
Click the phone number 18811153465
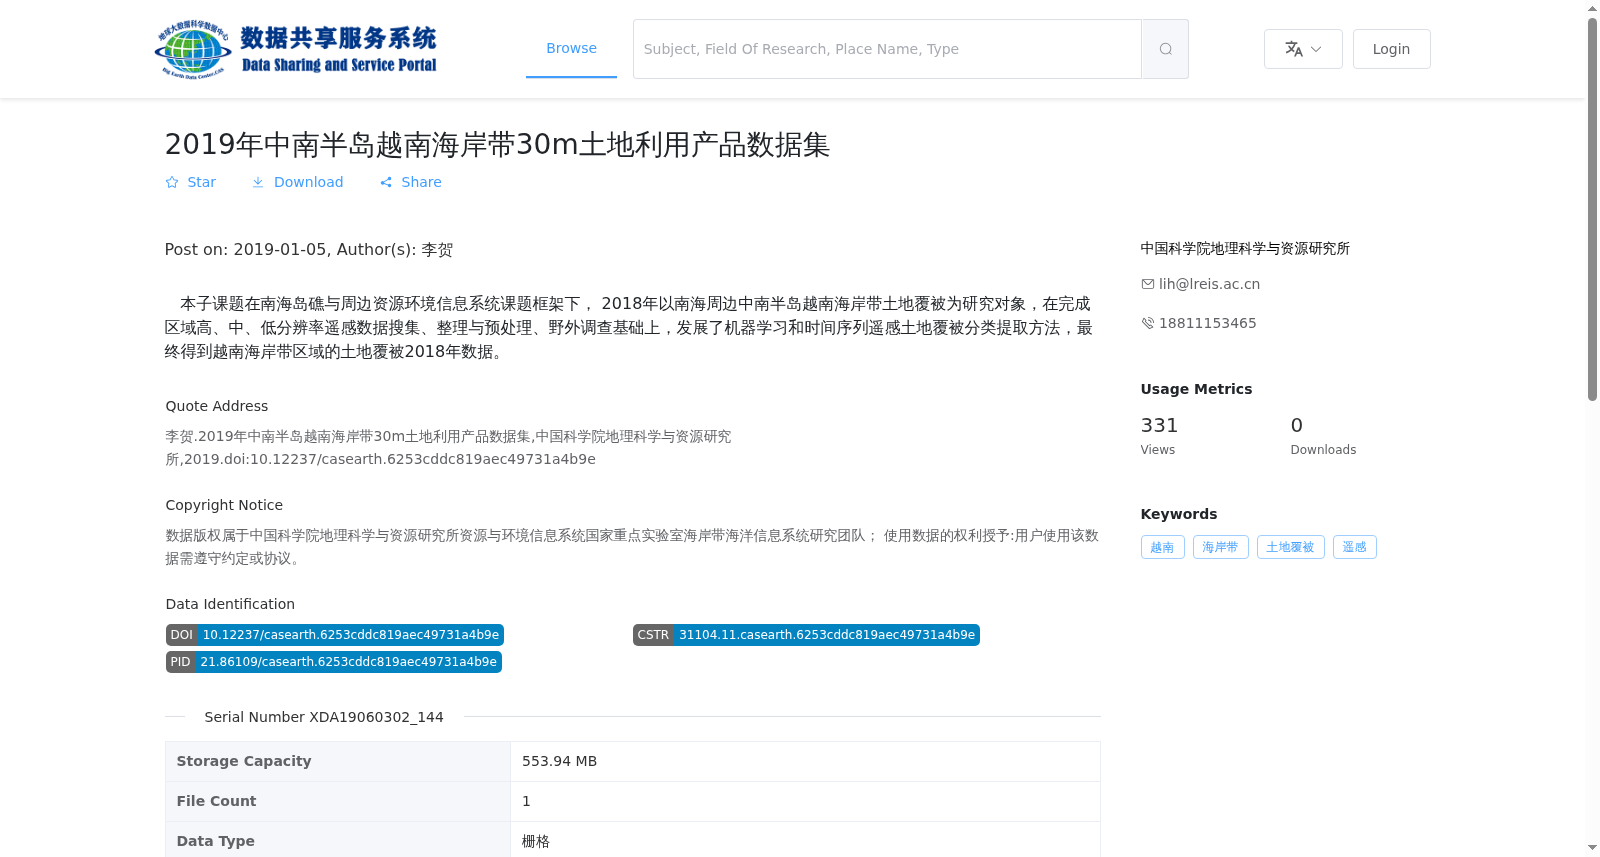point(1207,323)
